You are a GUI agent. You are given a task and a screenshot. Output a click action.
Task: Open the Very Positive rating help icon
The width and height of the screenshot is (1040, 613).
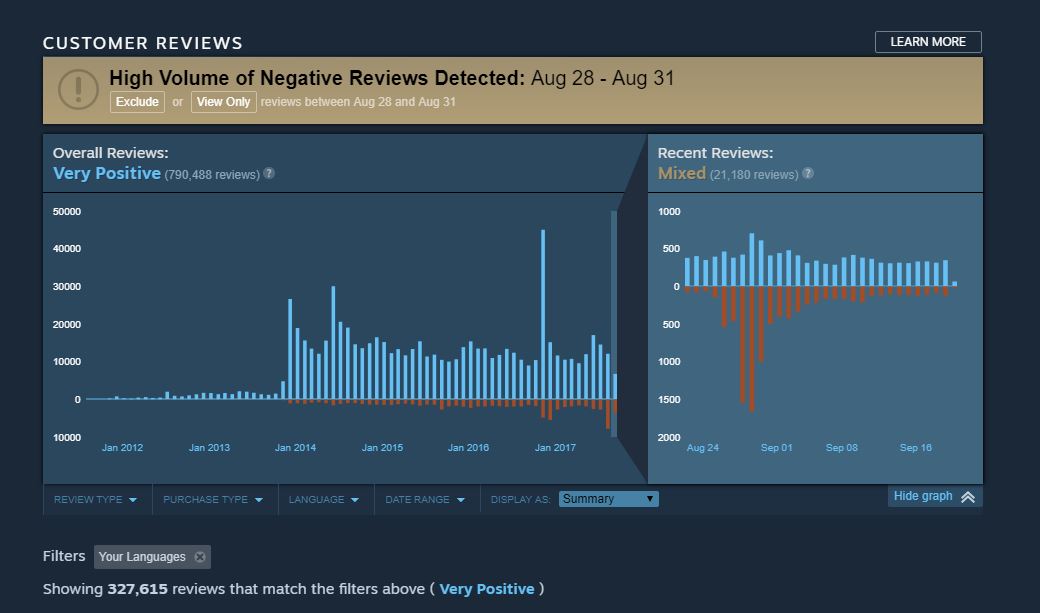click(268, 173)
